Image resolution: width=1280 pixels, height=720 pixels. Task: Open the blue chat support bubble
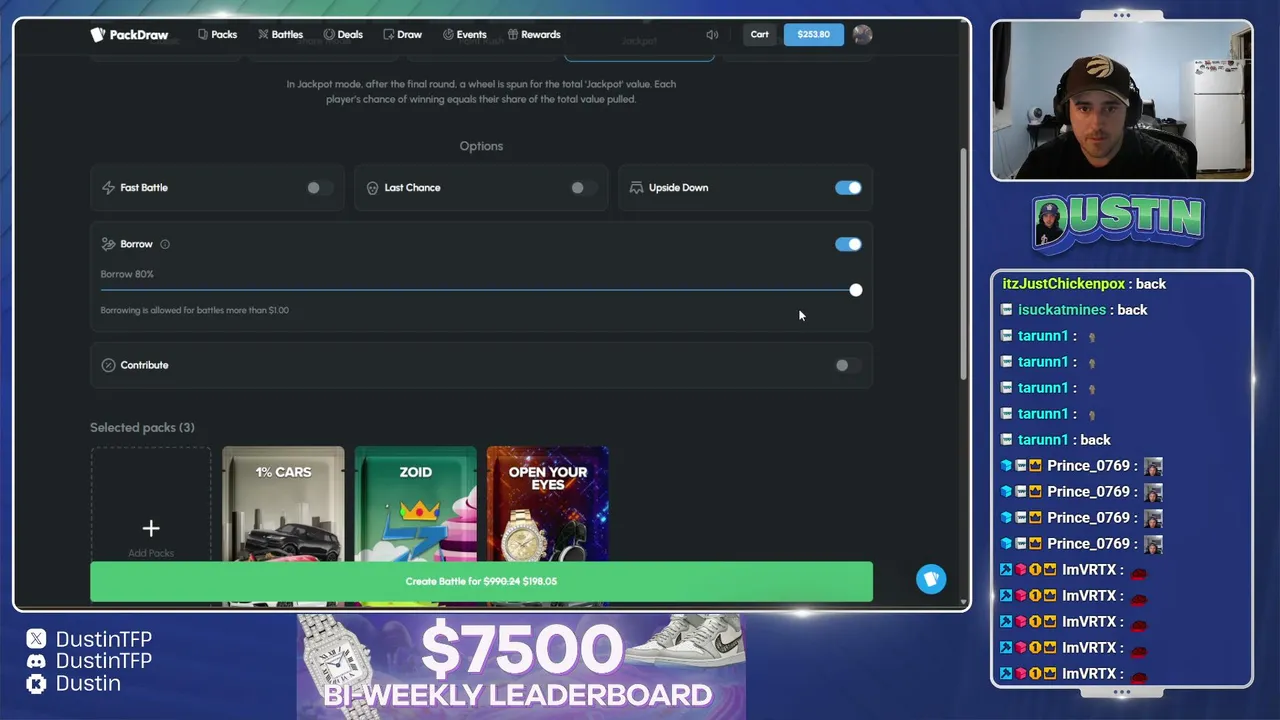(931, 579)
